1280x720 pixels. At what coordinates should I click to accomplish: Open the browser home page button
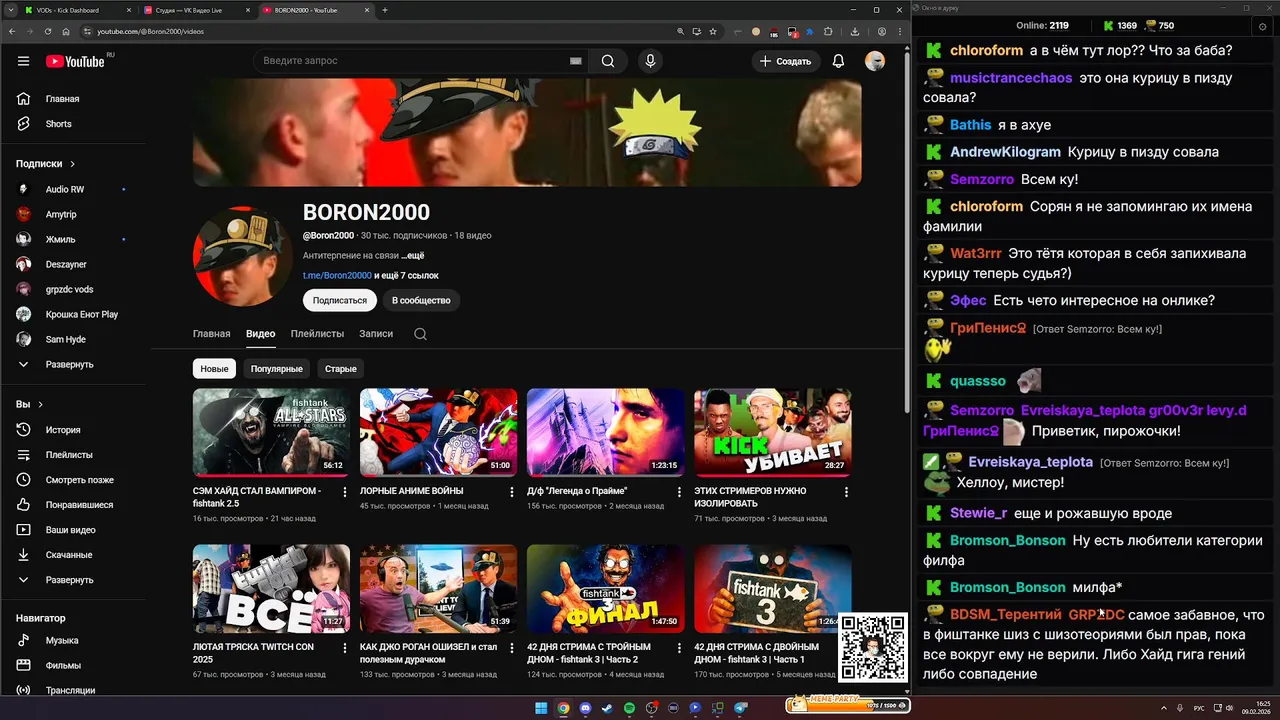pos(66,31)
